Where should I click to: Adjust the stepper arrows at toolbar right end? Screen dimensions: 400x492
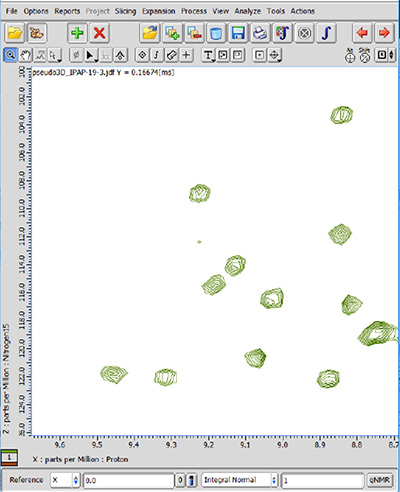coord(392,55)
